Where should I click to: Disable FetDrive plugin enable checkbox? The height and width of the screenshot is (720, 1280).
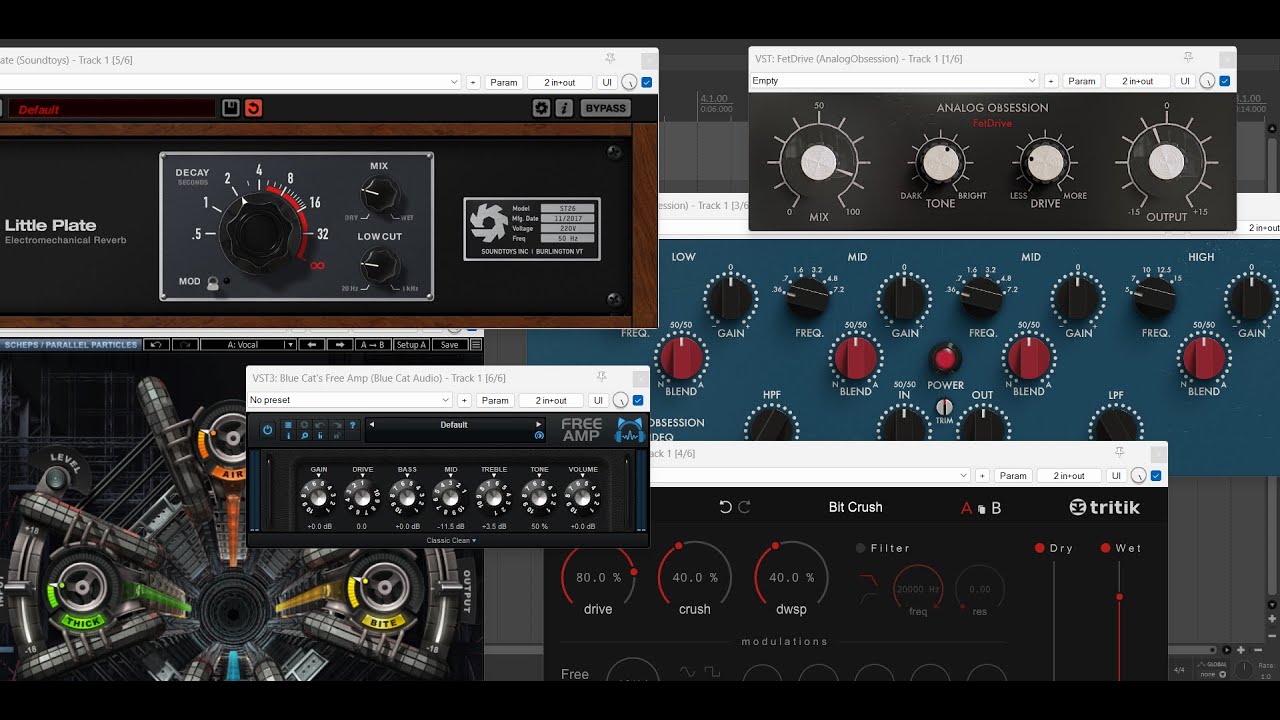[1225, 81]
